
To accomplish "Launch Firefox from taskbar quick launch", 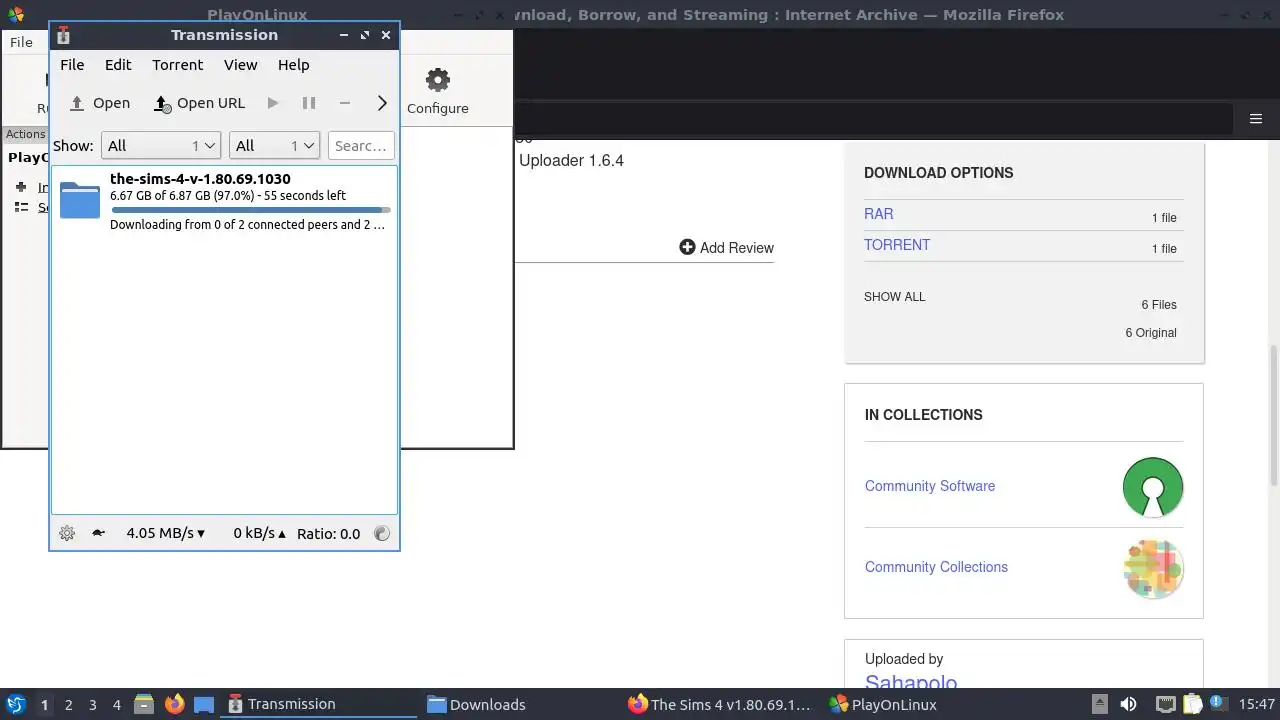I will (x=174, y=705).
